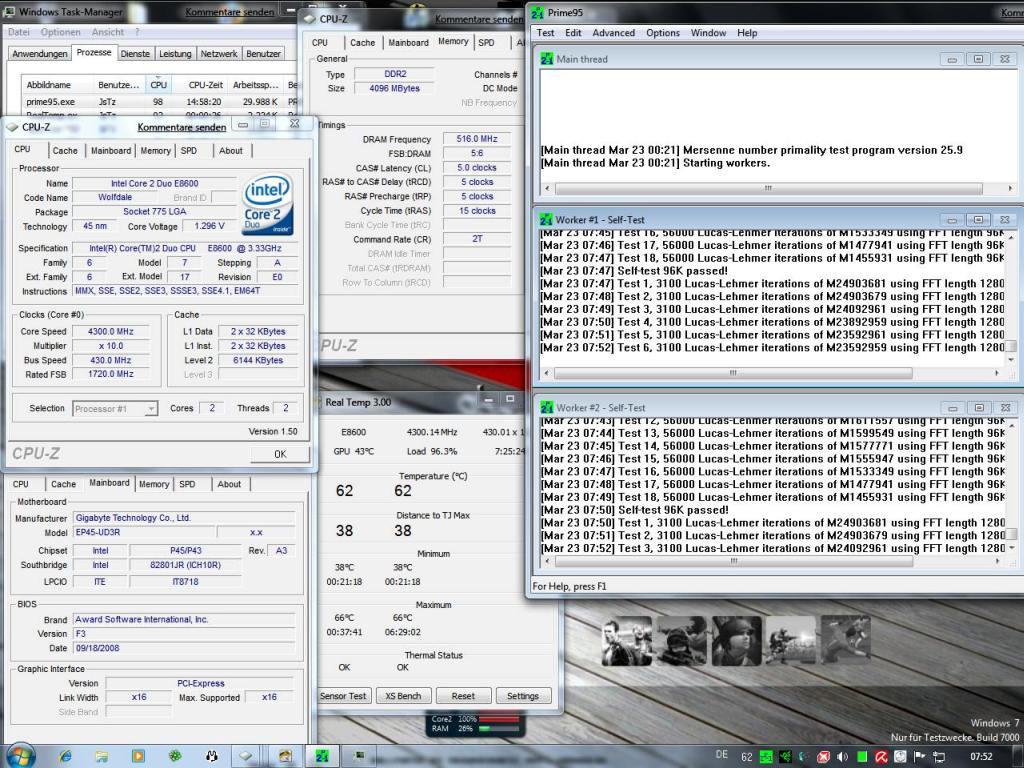Click Worker #1 horizontal scrollbar thumb
Screen dimensions: 1024x768
click(x=733, y=373)
